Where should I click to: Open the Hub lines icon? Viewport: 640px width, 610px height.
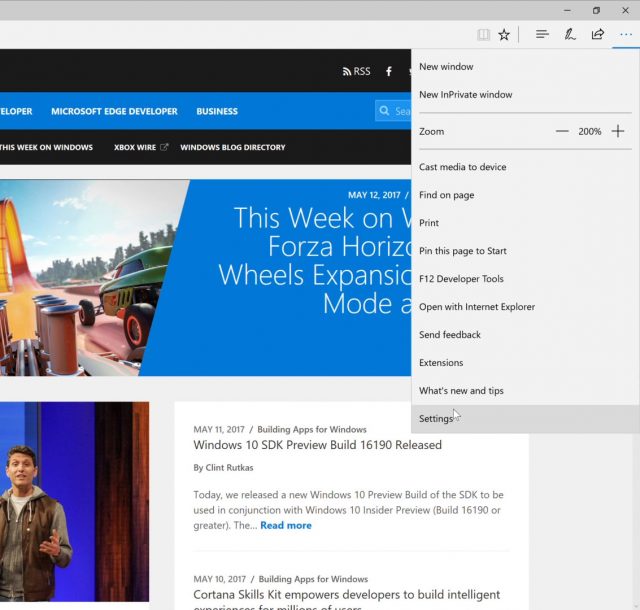pyautogui.click(x=542, y=35)
